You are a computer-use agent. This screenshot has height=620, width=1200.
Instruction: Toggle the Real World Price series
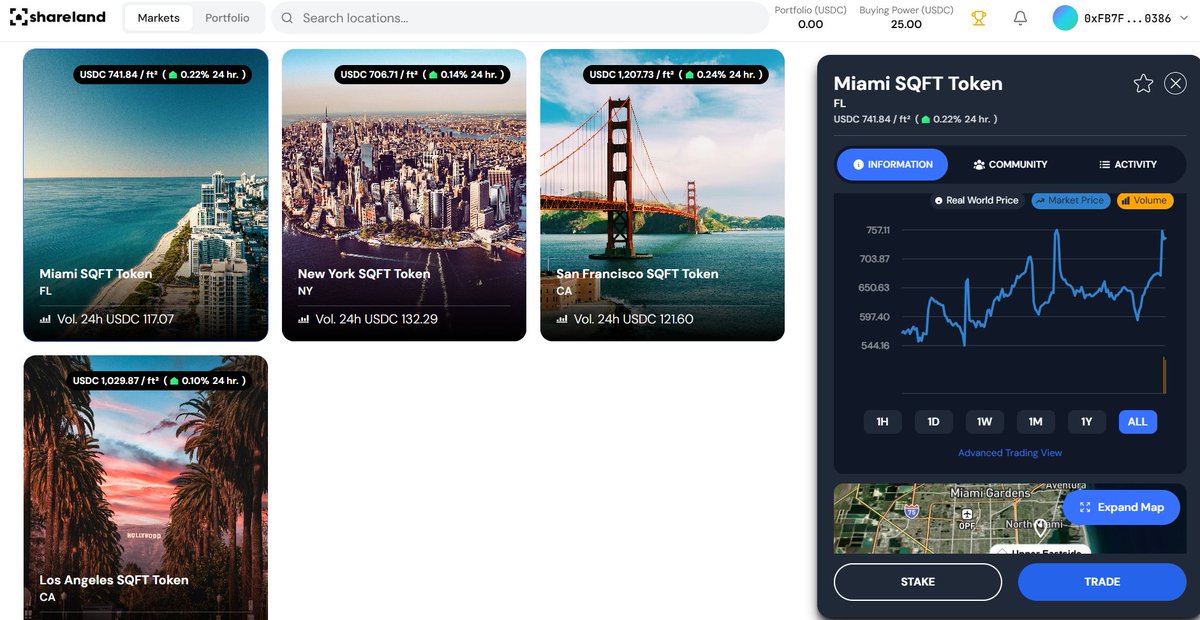(976, 200)
